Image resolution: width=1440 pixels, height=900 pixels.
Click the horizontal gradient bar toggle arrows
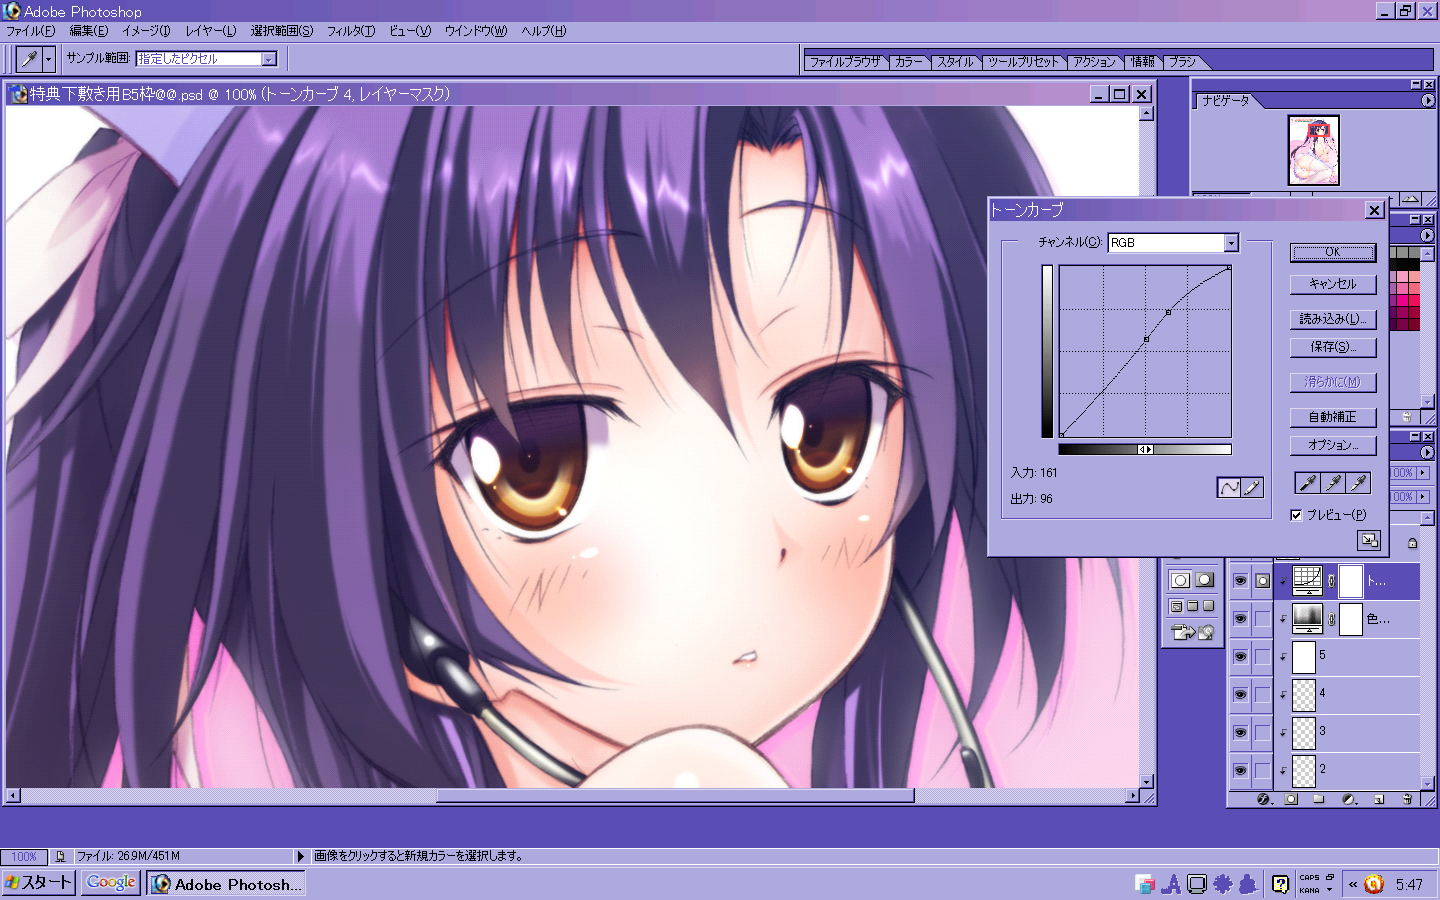1145,450
